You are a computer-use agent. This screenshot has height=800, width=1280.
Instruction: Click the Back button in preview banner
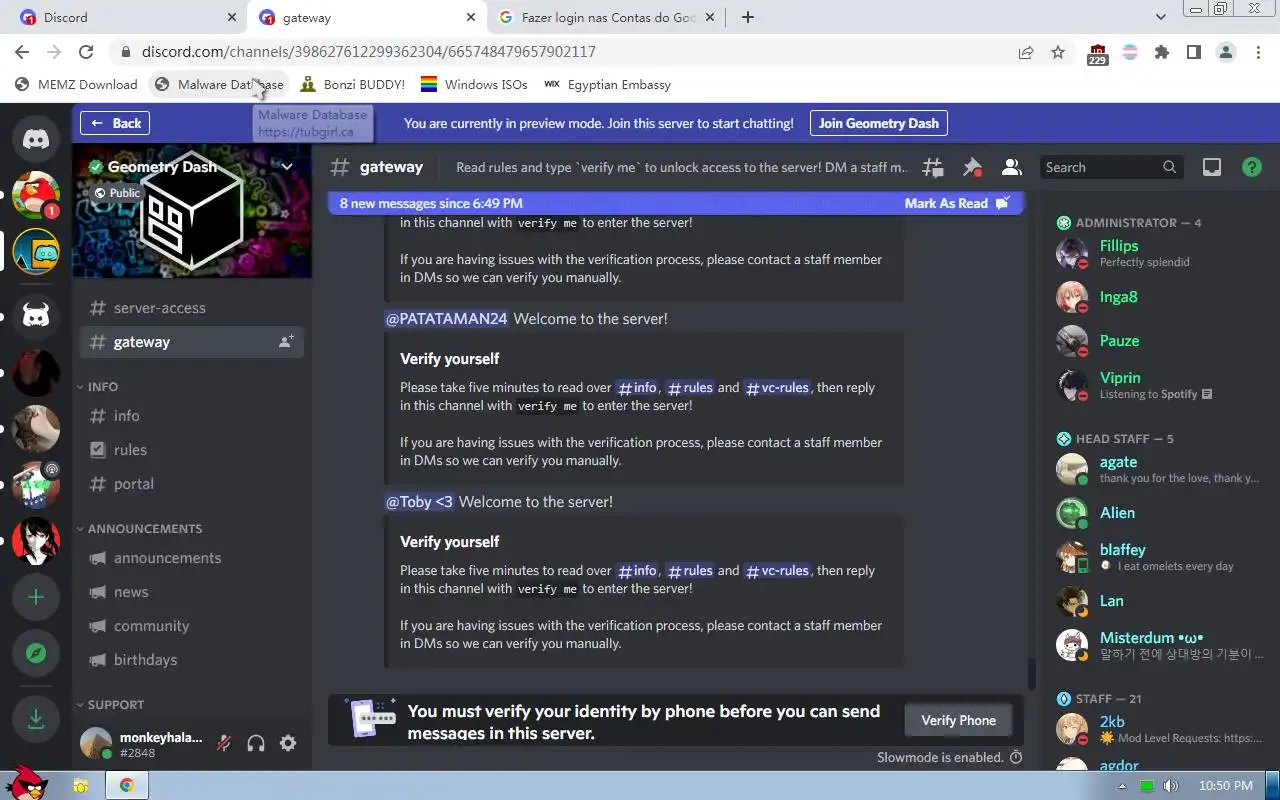point(115,123)
